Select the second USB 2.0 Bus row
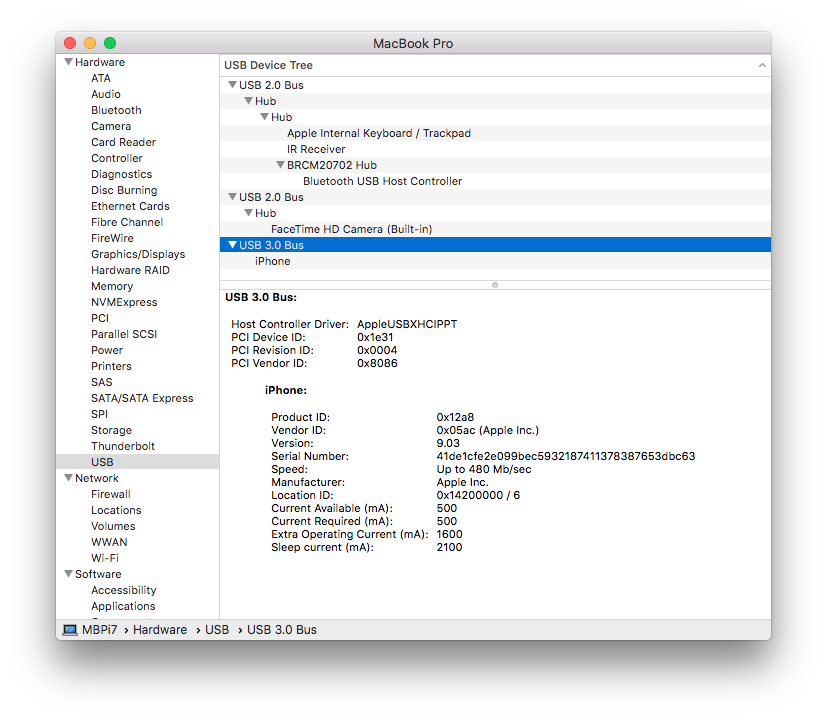The height and width of the screenshot is (720, 827). click(495, 197)
